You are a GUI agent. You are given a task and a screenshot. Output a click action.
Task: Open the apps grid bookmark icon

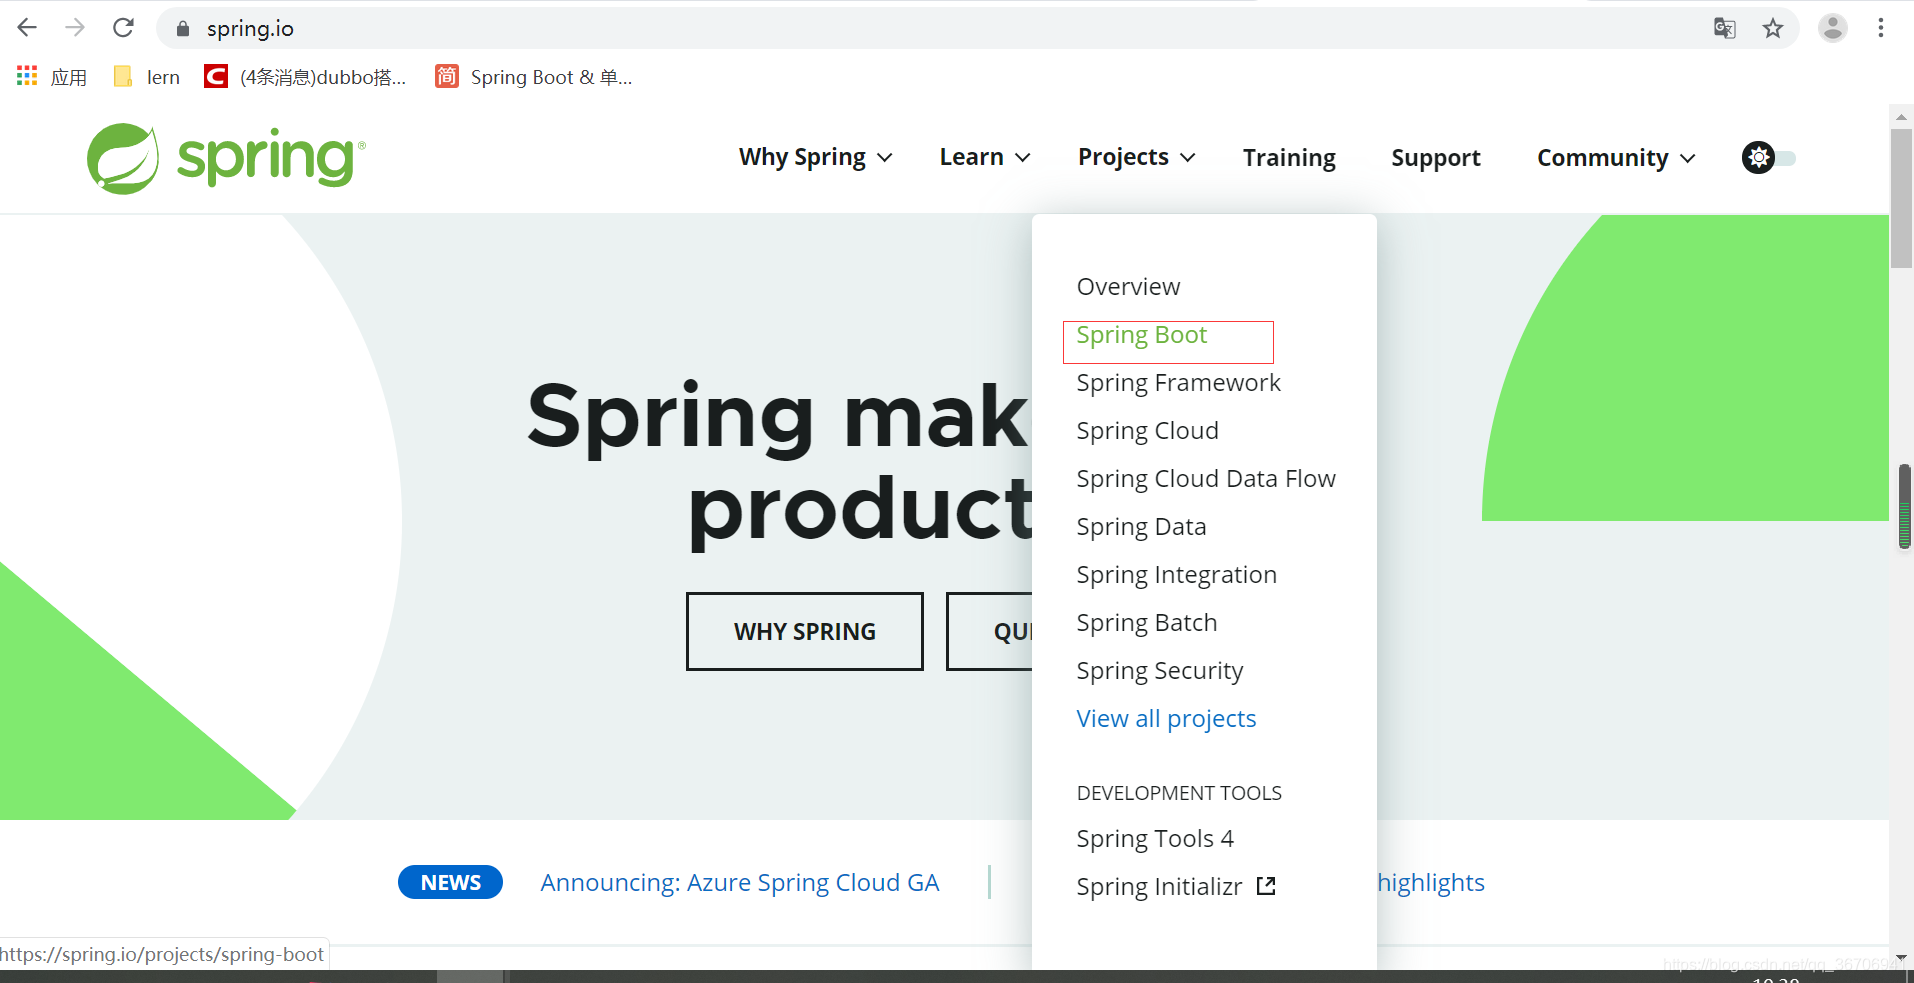click(27, 76)
